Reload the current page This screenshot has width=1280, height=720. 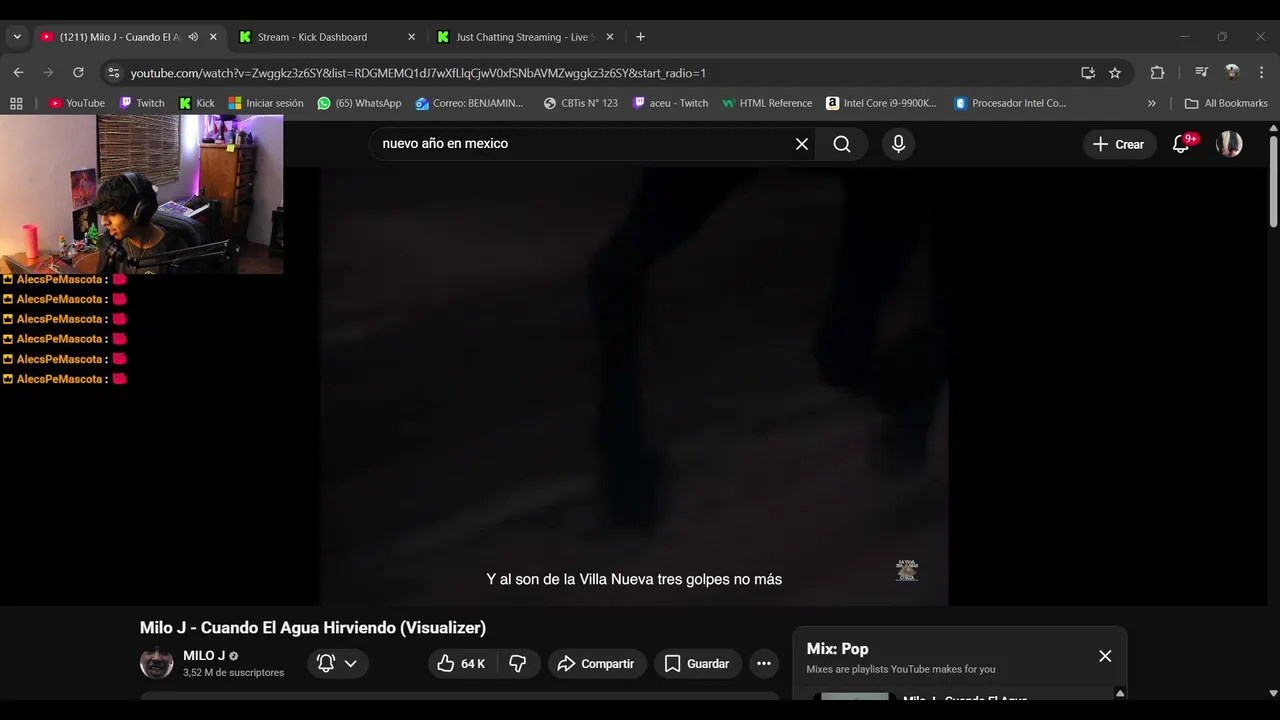click(x=78, y=73)
